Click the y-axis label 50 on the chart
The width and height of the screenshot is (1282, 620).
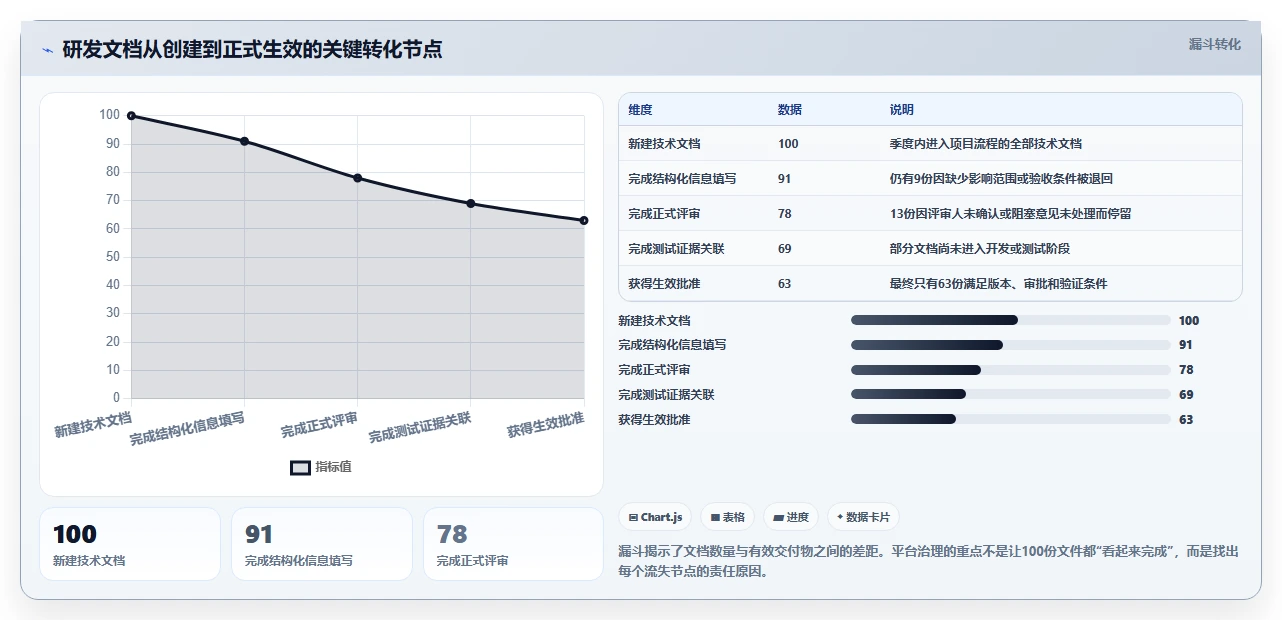pyautogui.click(x=113, y=257)
